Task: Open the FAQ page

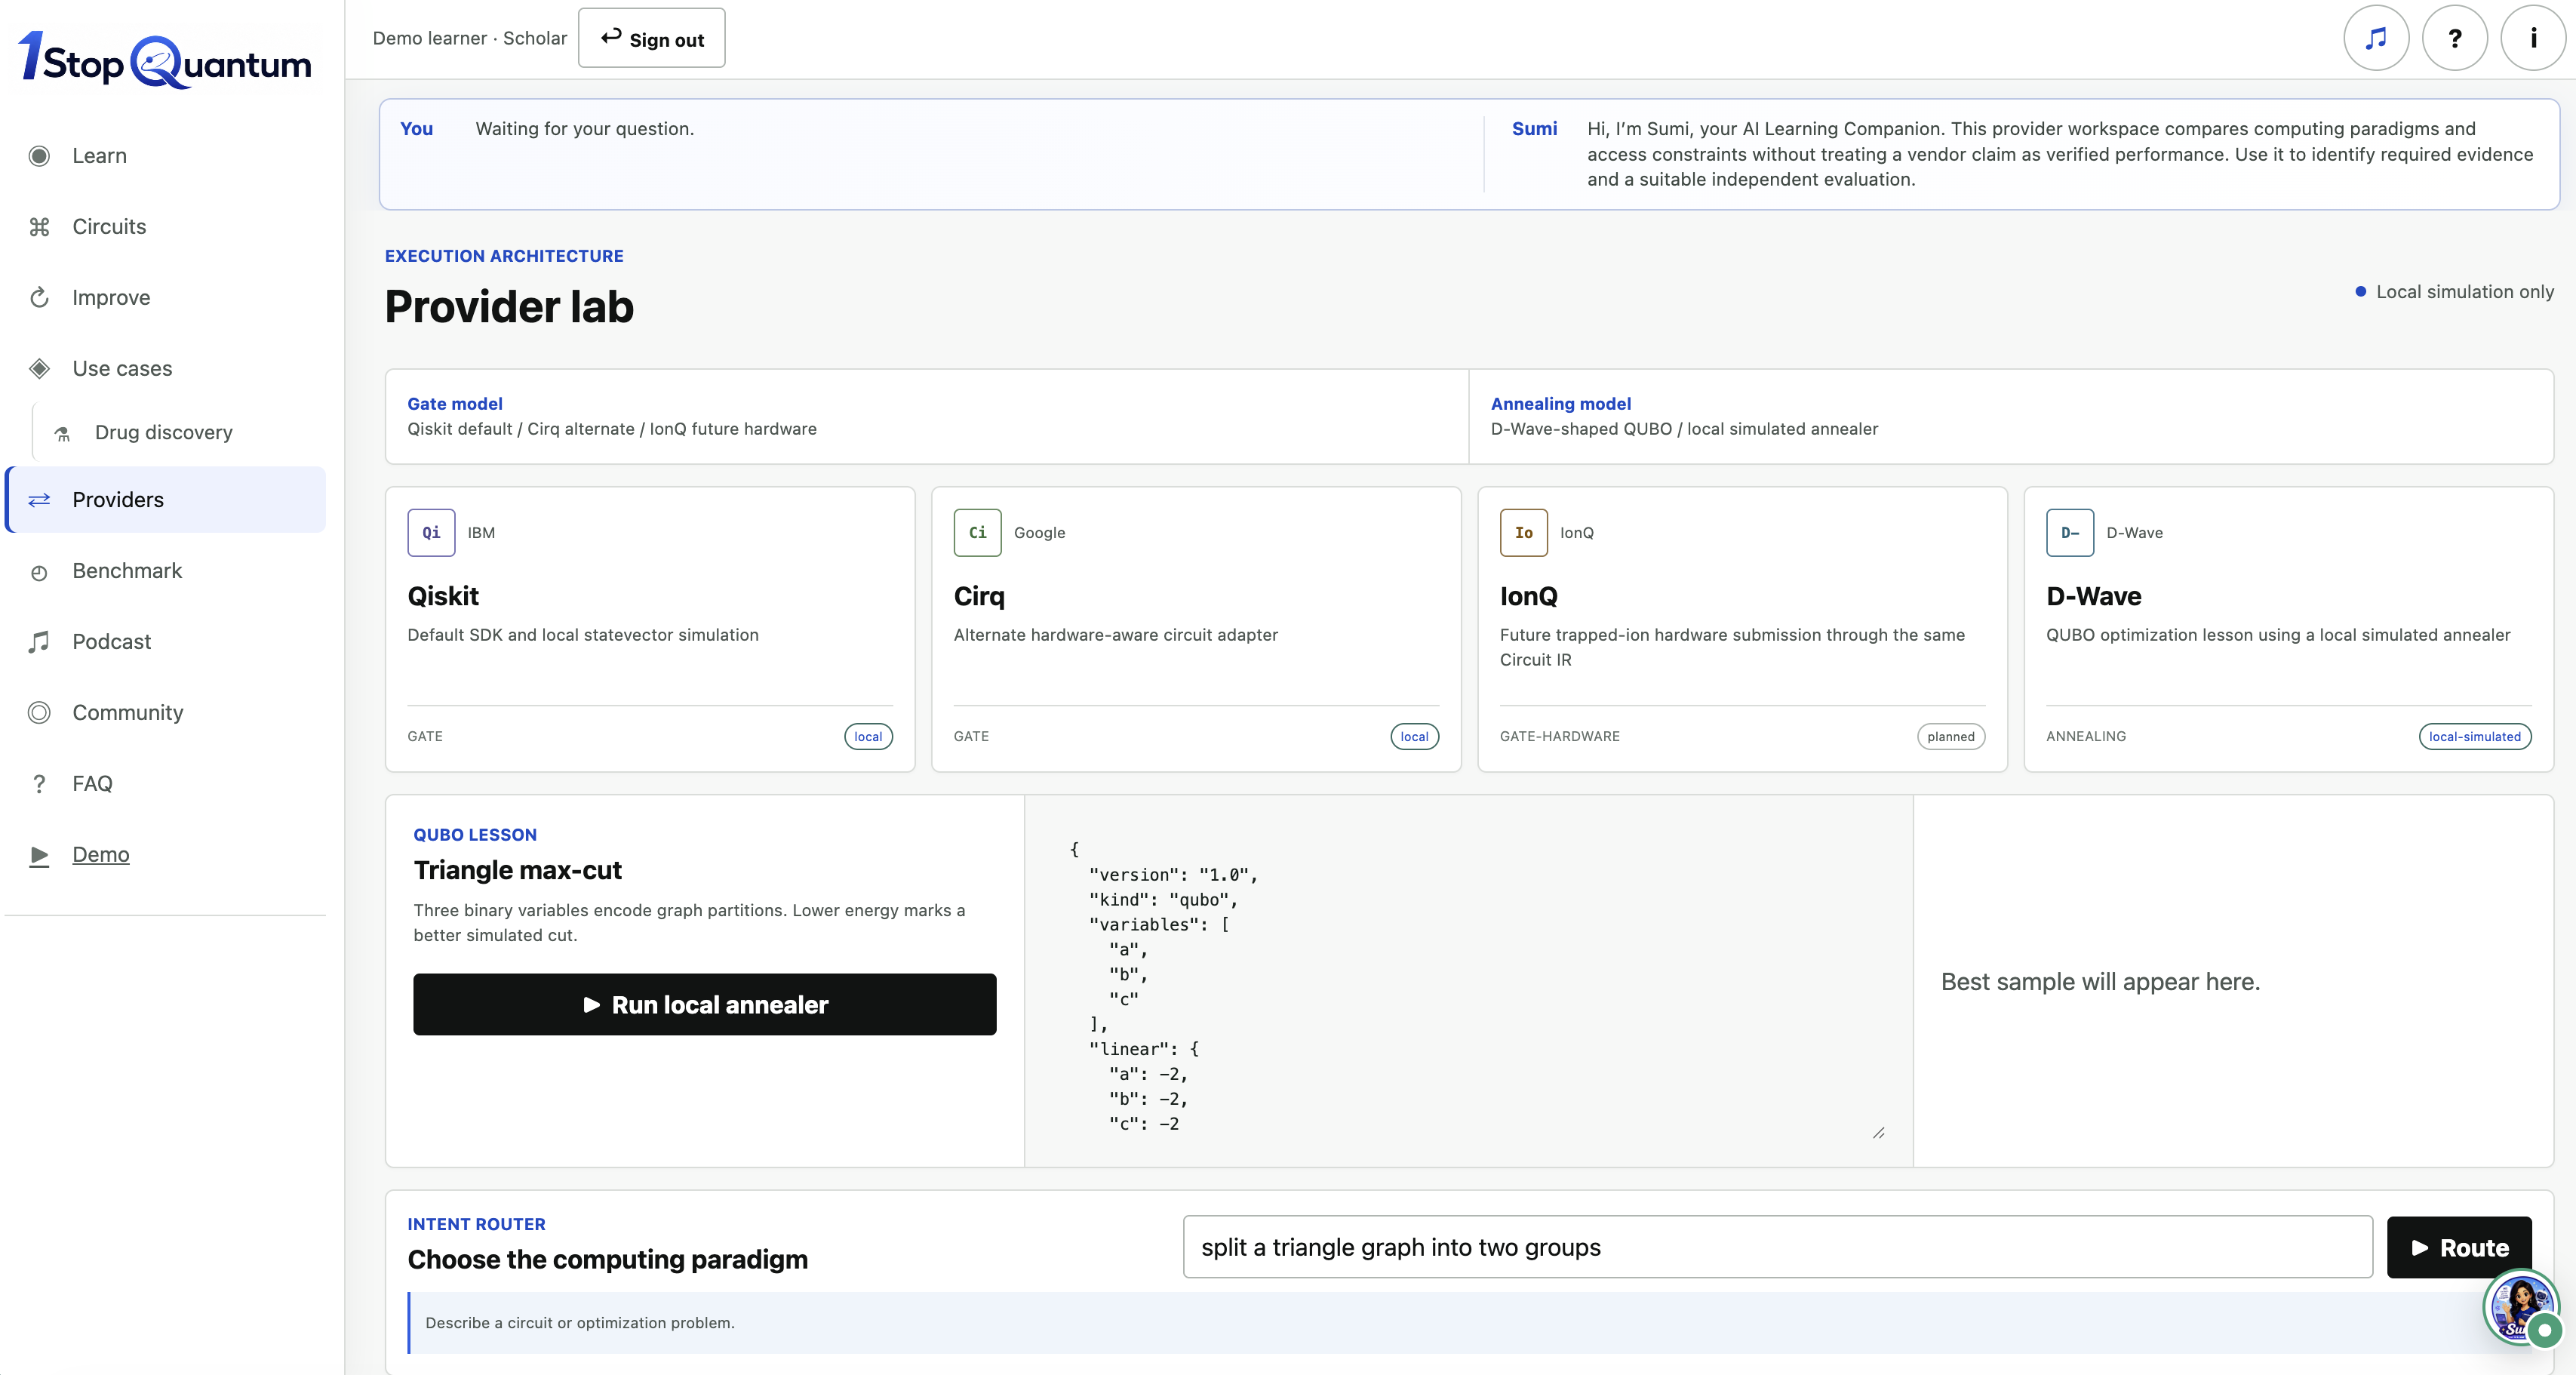Action: (165, 784)
